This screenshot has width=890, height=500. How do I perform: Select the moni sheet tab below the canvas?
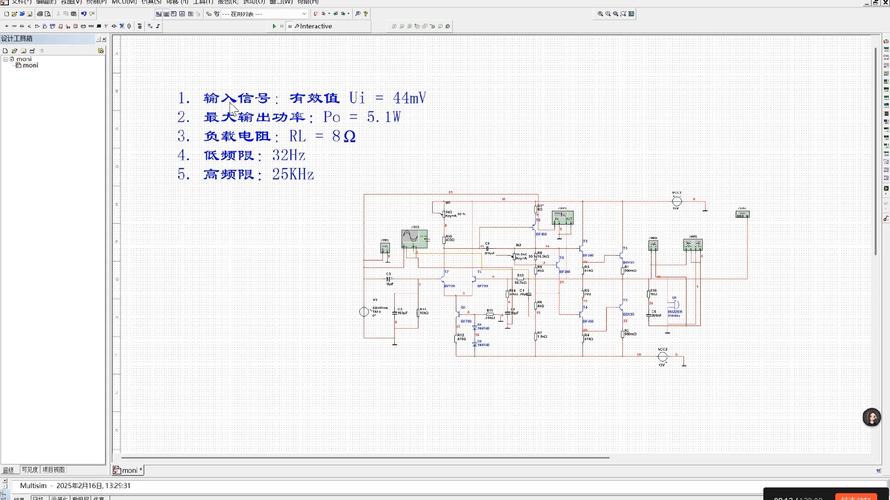(x=128, y=470)
